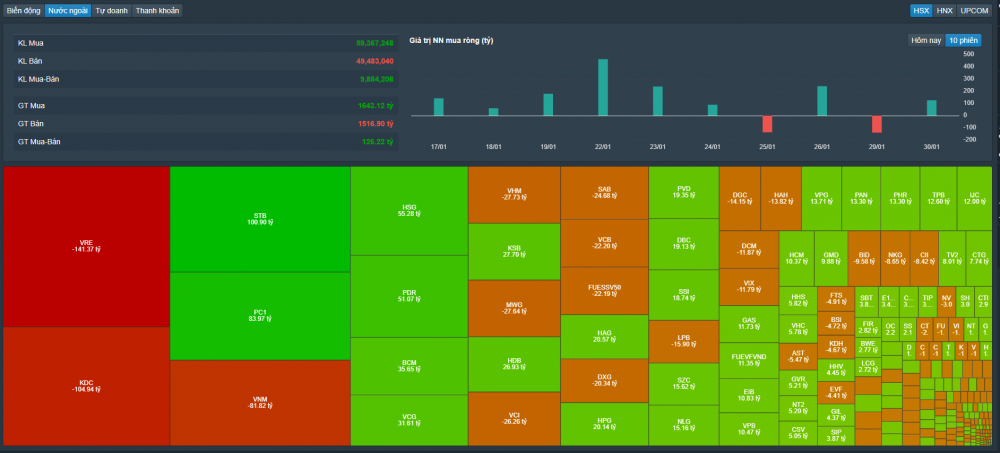Image resolution: width=1000 pixels, height=453 pixels.
Task: Click the HPG treemap tile
Action: tap(605, 424)
